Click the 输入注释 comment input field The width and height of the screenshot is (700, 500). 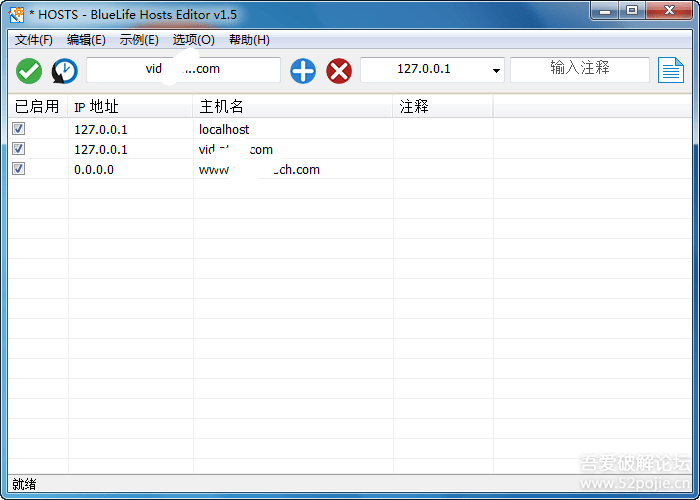click(579, 69)
